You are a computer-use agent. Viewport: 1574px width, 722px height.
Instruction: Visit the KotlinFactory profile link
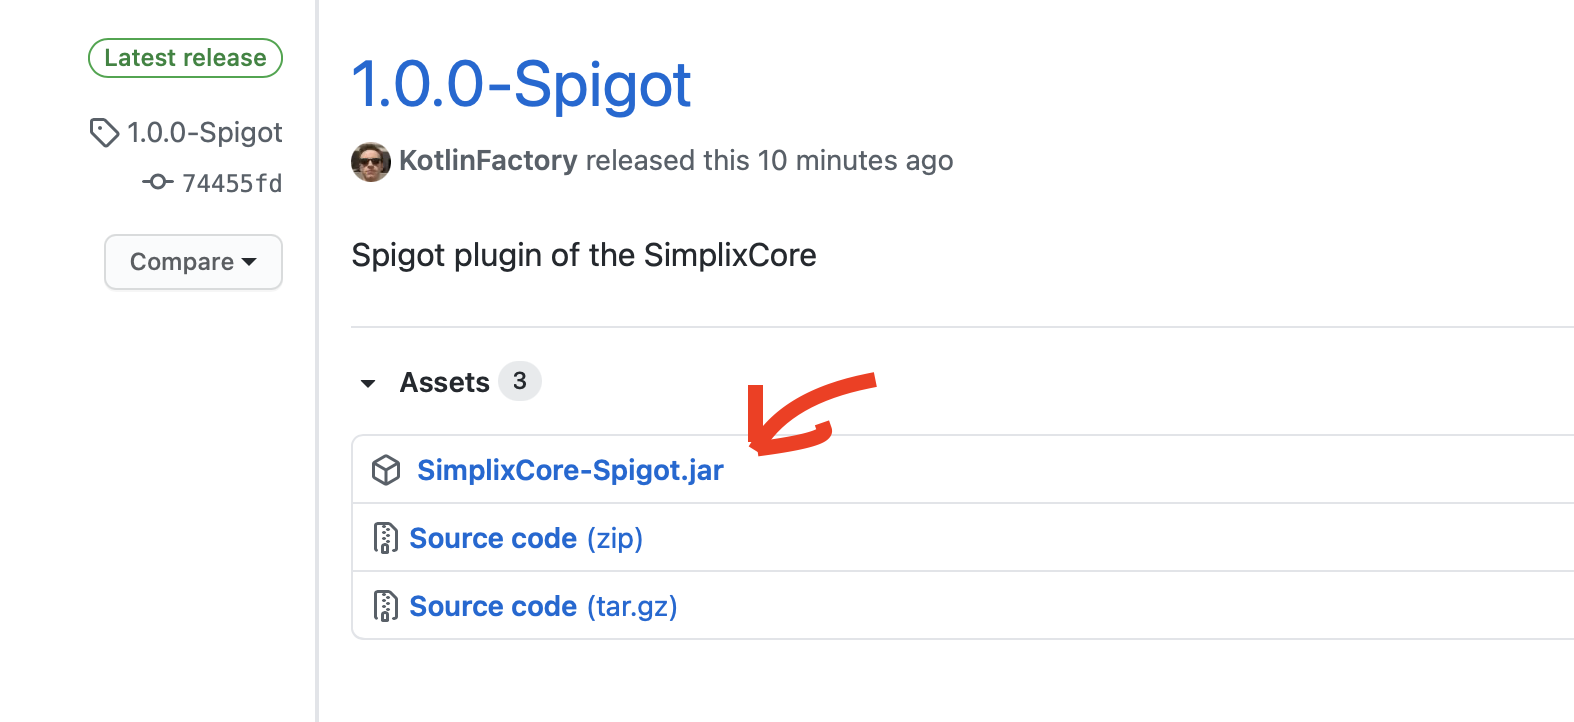[488, 161]
